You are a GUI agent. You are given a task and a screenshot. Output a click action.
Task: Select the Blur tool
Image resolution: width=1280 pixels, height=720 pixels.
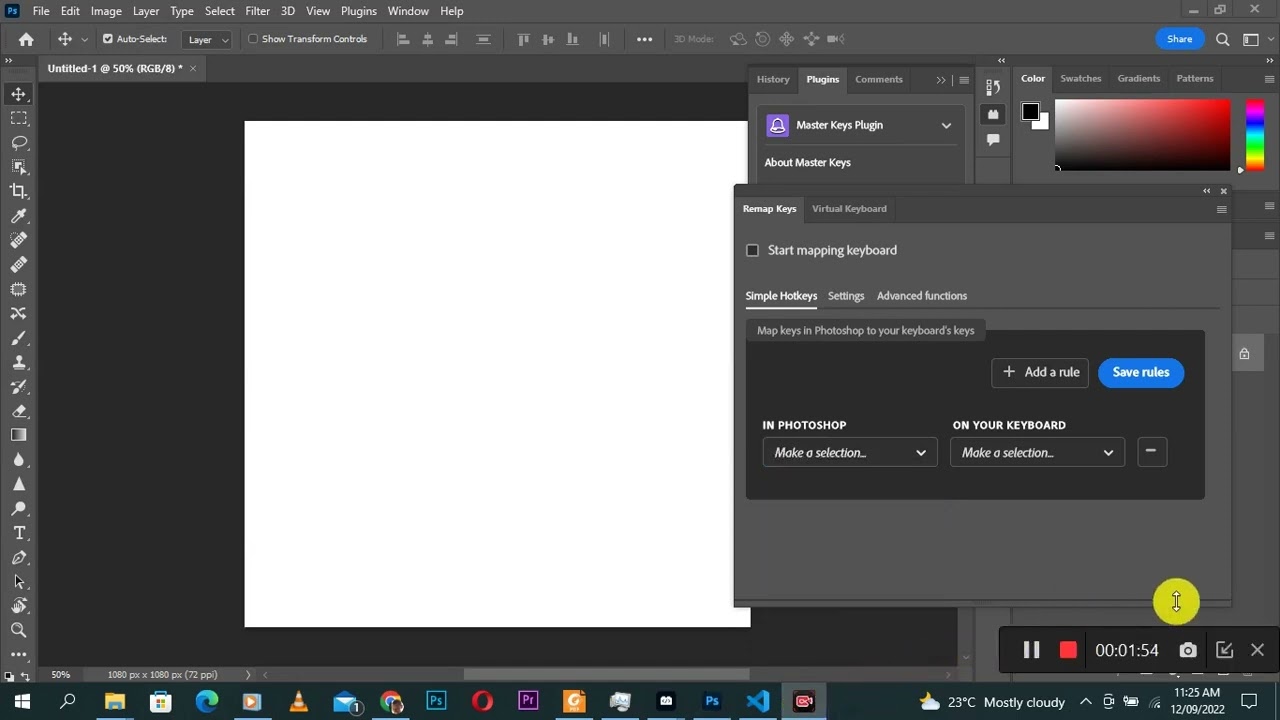click(x=19, y=460)
